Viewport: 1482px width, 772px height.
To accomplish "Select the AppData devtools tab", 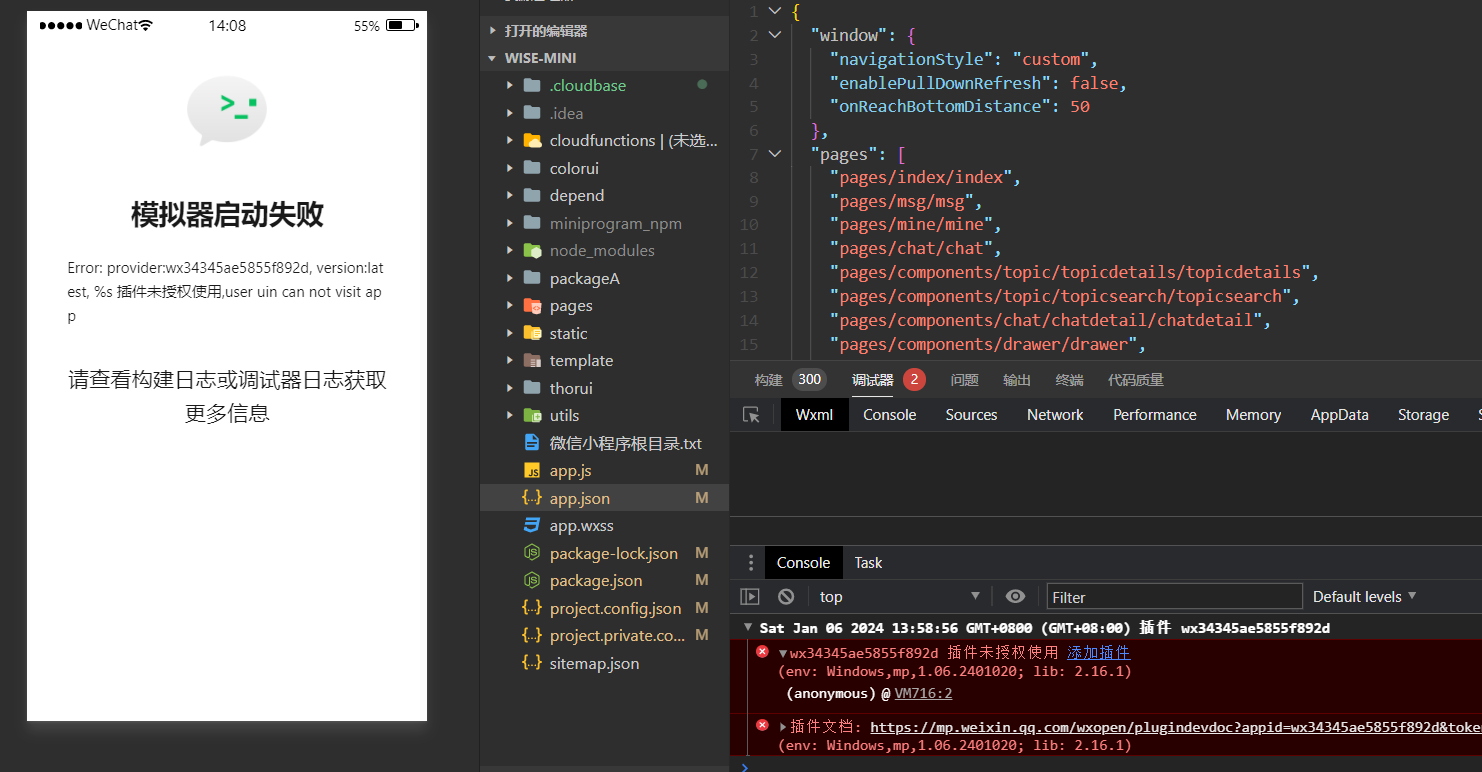I will coord(1339,415).
